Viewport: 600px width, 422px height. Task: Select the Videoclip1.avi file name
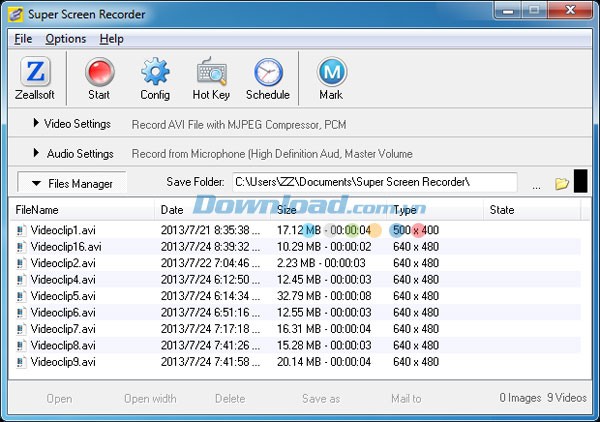click(63, 230)
